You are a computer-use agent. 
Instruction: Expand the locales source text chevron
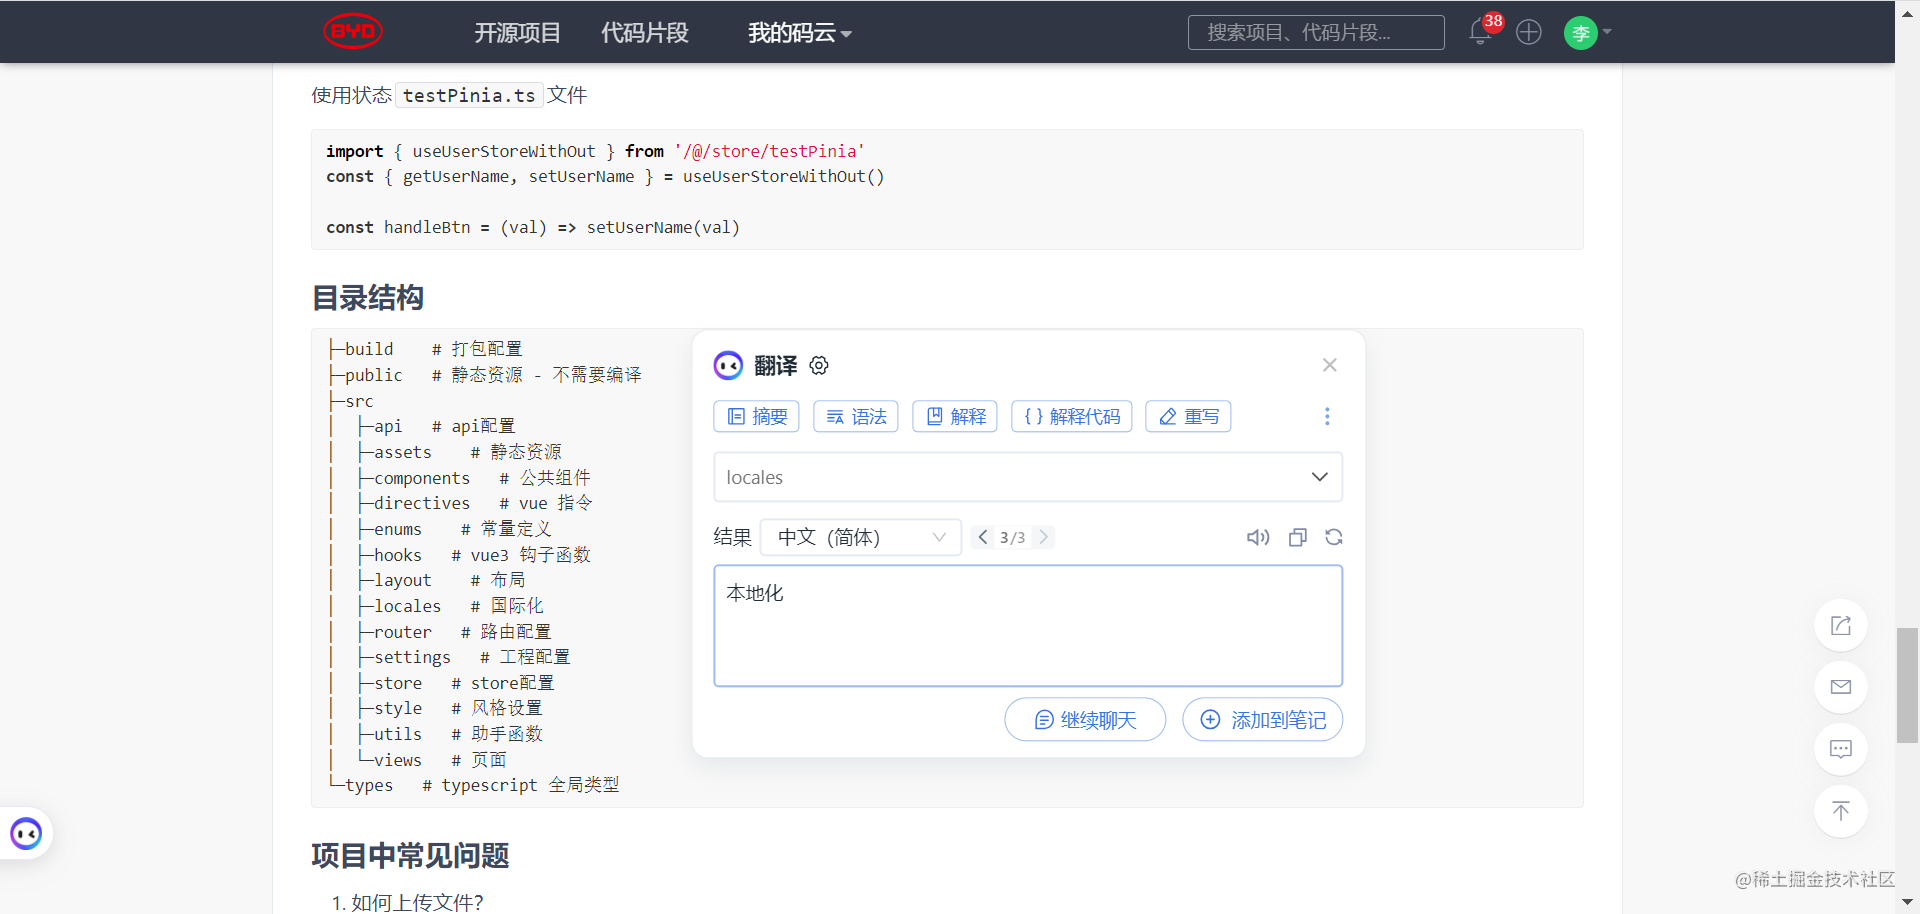(x=1320, y=477)
